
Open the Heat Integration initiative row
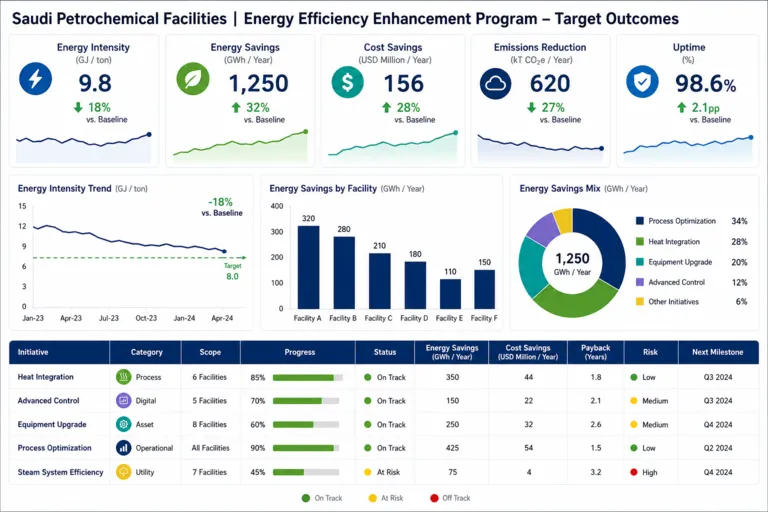pos(384,377)
